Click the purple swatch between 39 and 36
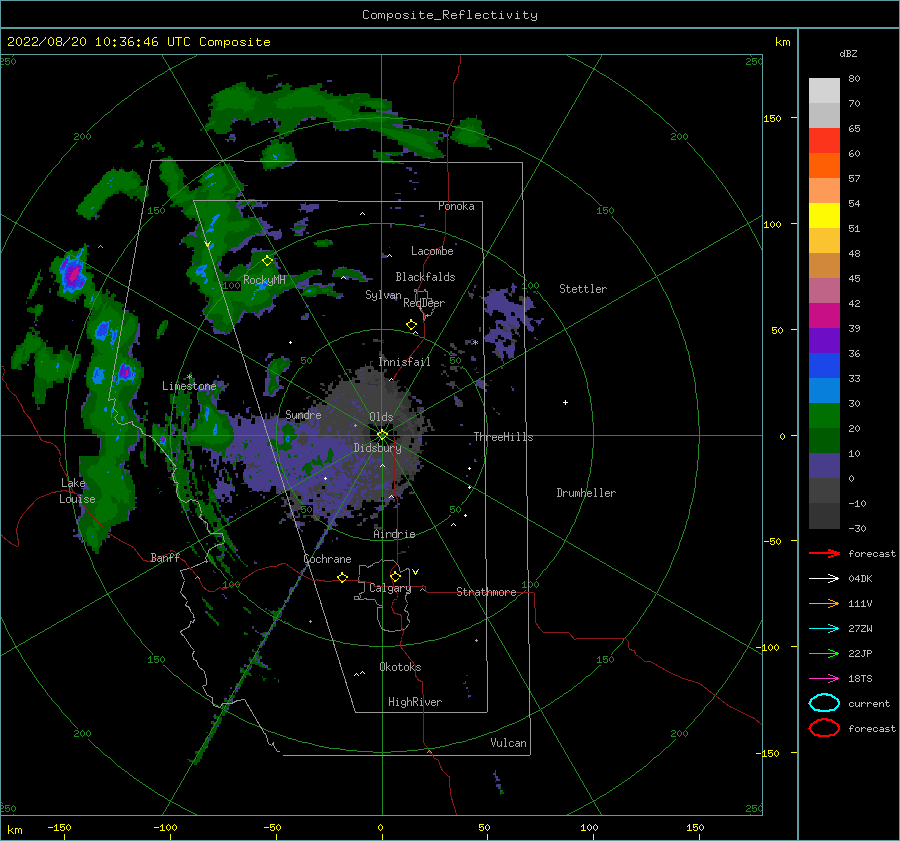This screenshot has height=841, width=900. coord(824,340)
